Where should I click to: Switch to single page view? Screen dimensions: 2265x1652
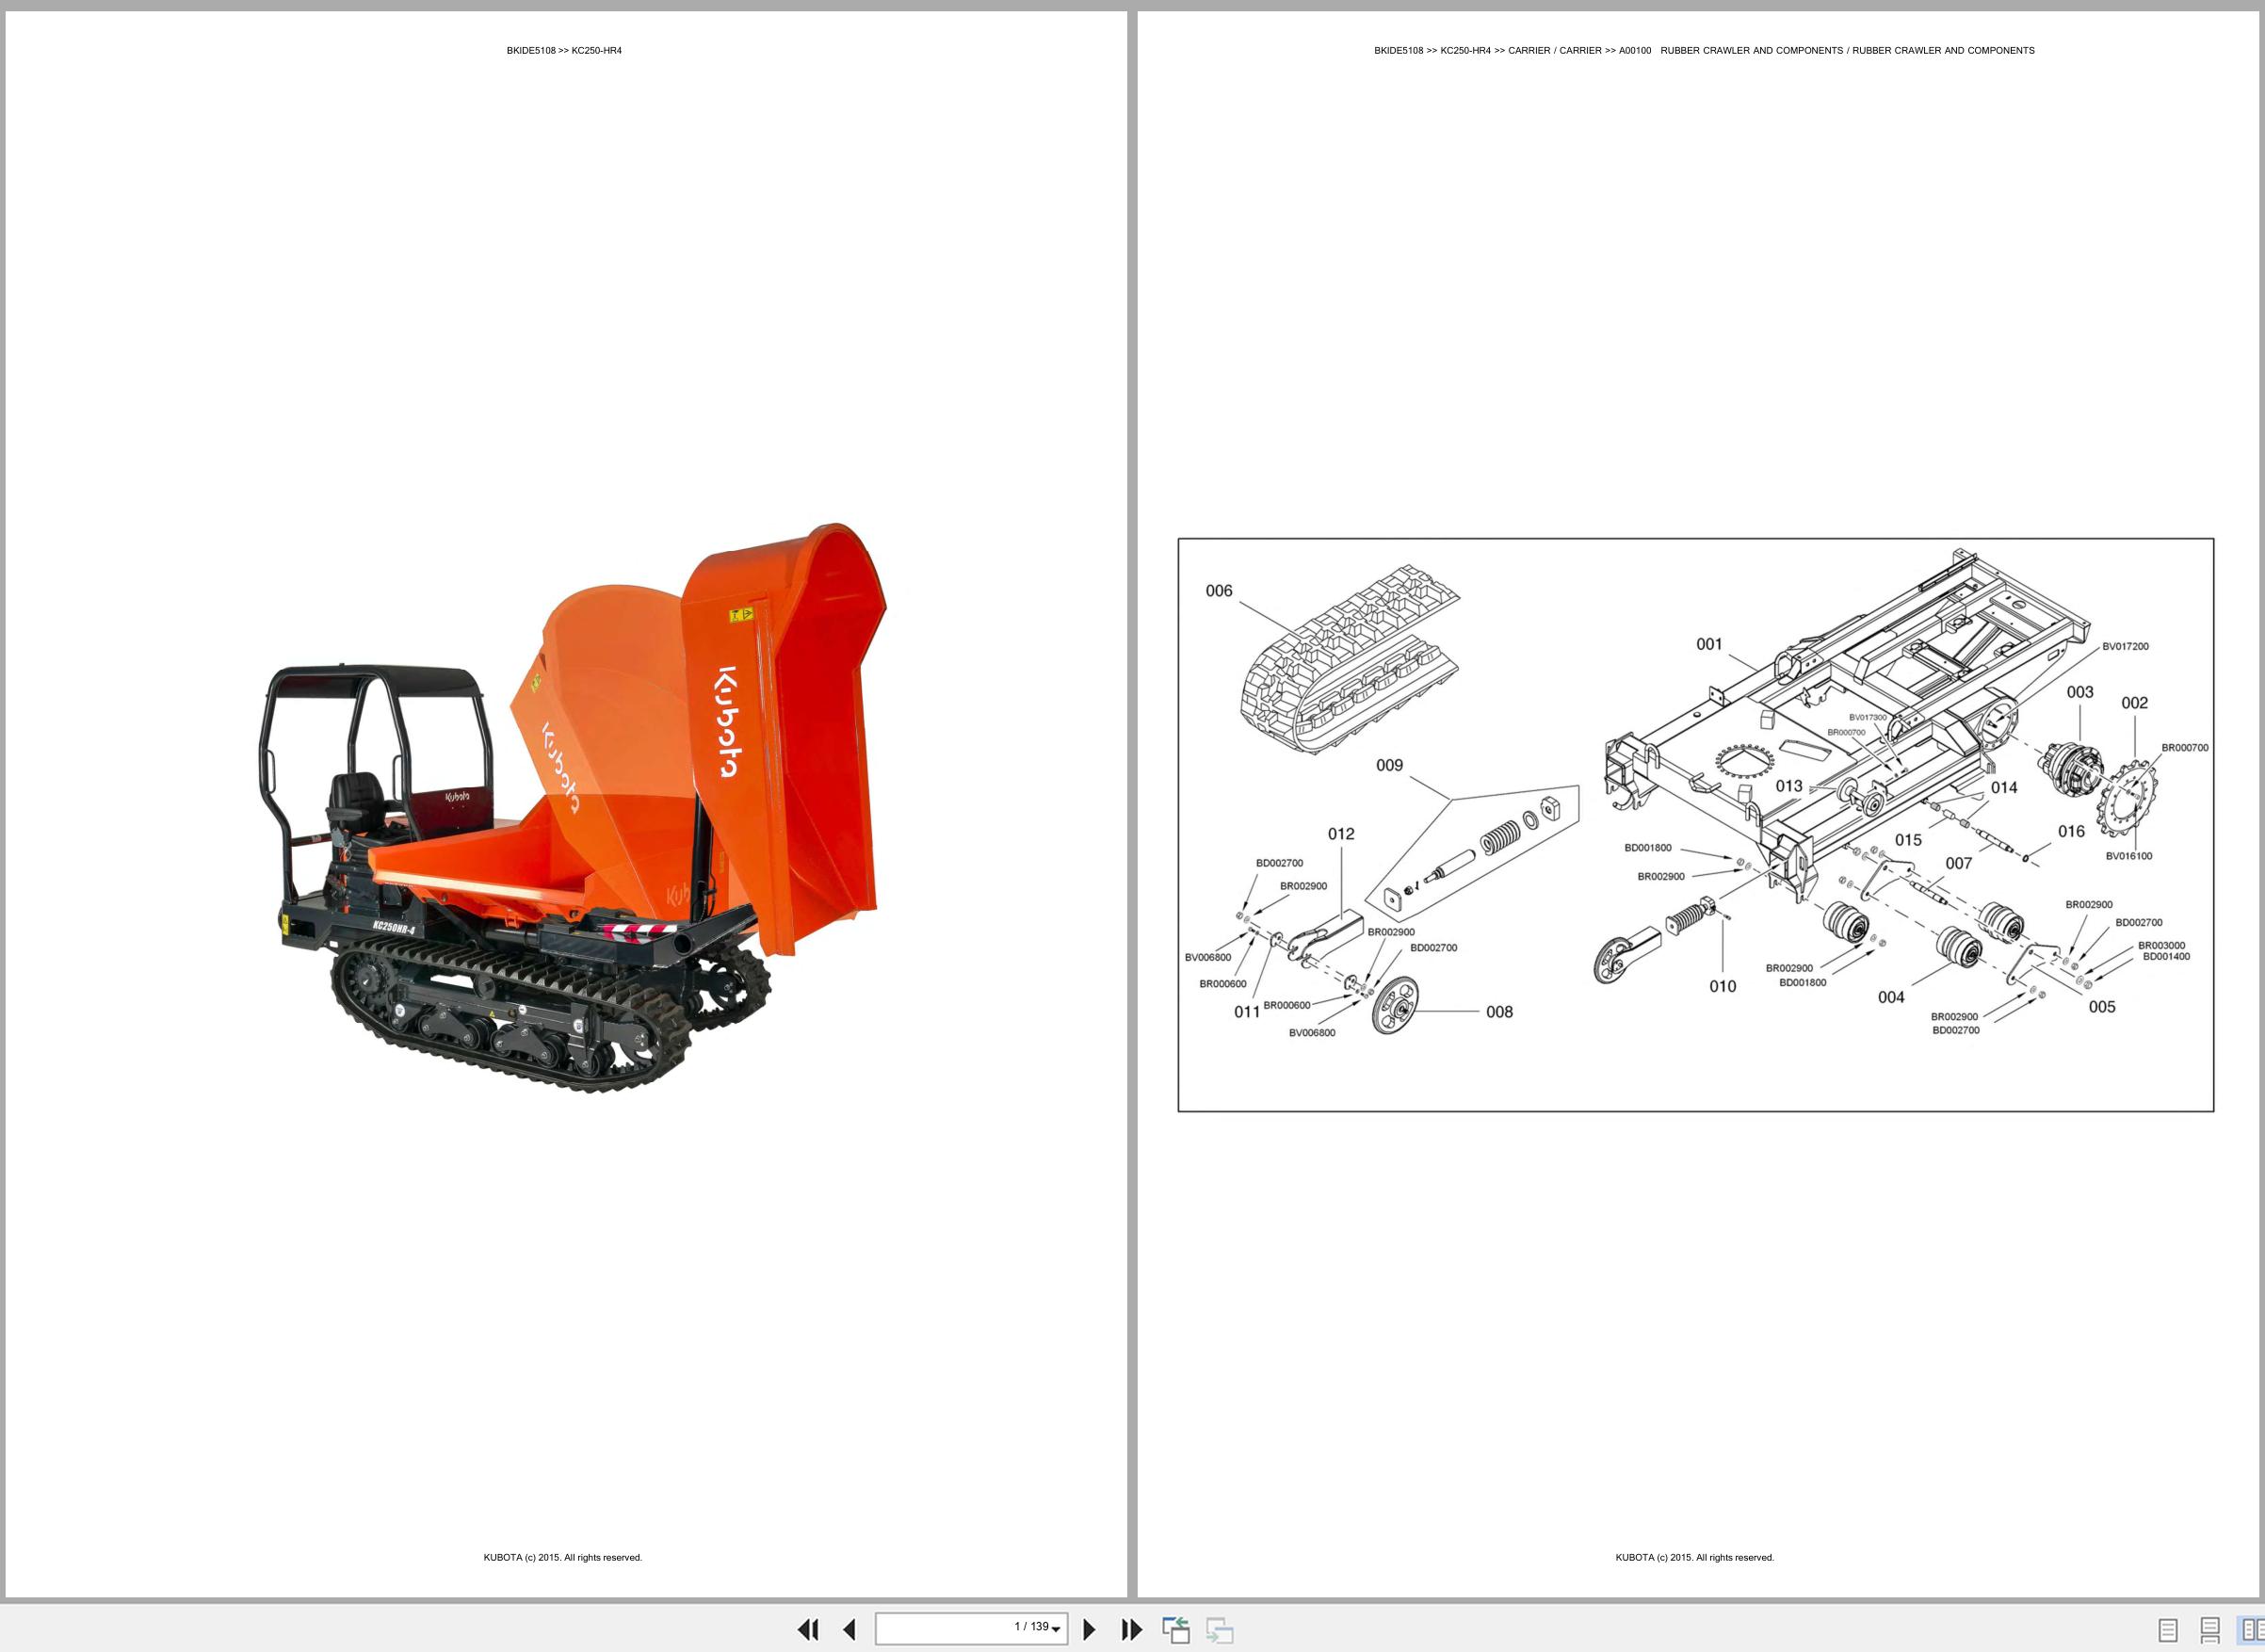(x=2168, y=1630)
